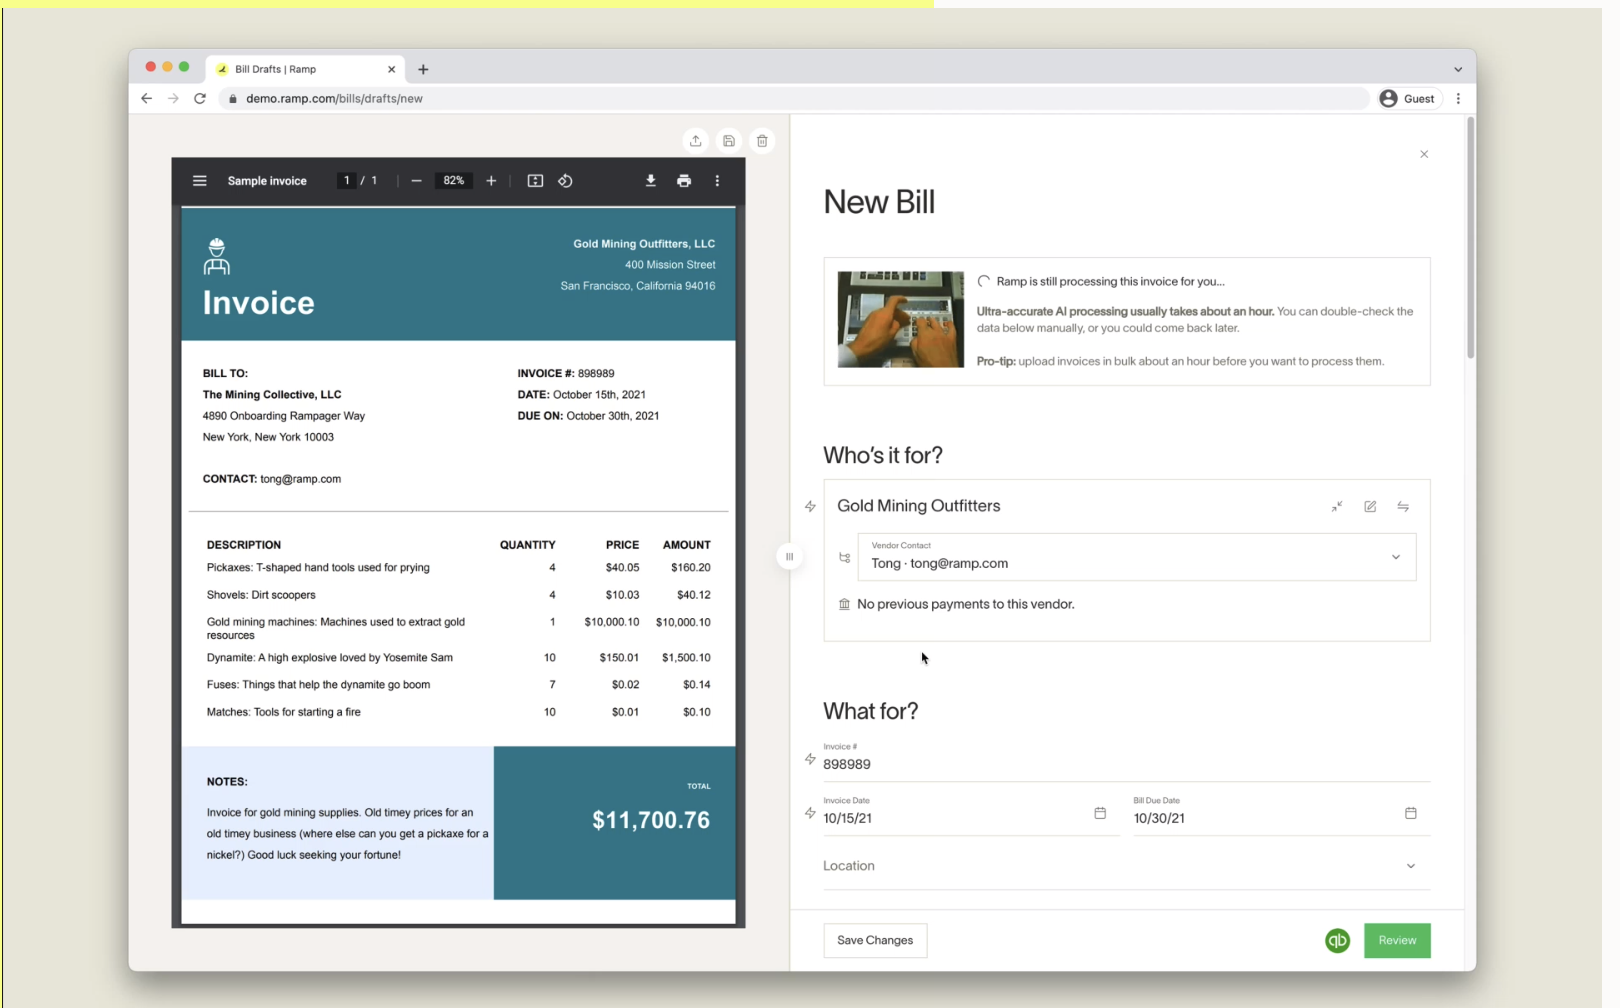This screenshot has width=1620, height=1008.
Task: Click the green Review button
Action: click(x=1397, y=940)
